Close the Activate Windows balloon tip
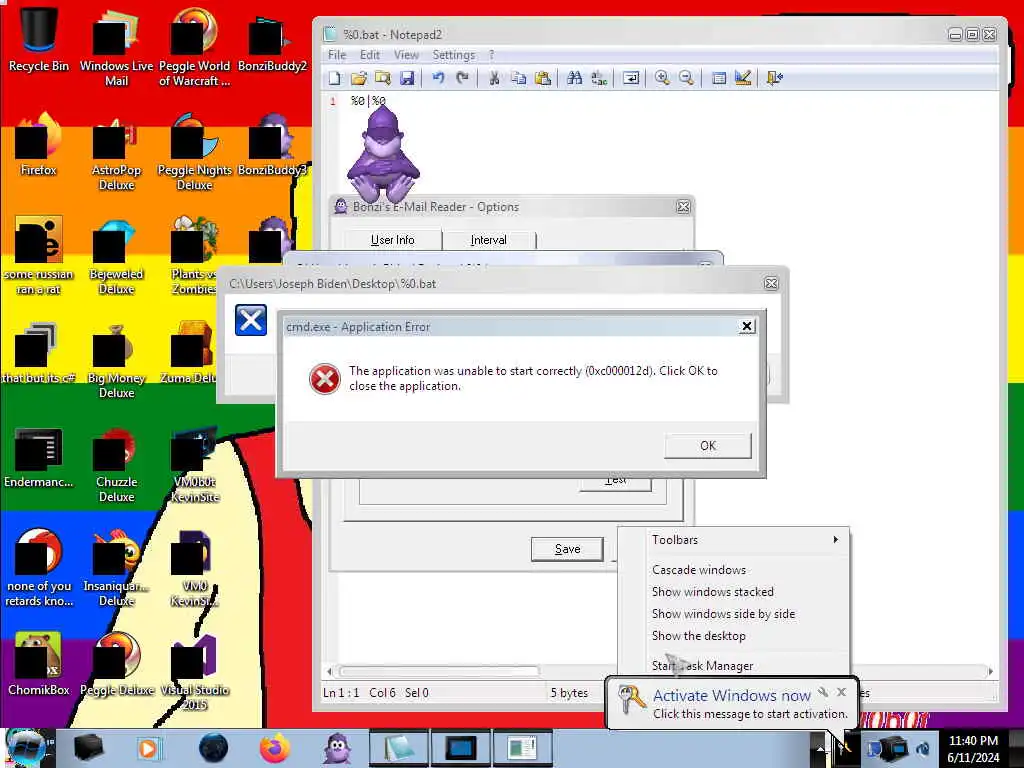1024x768 pixels. (x=841, y=692)
